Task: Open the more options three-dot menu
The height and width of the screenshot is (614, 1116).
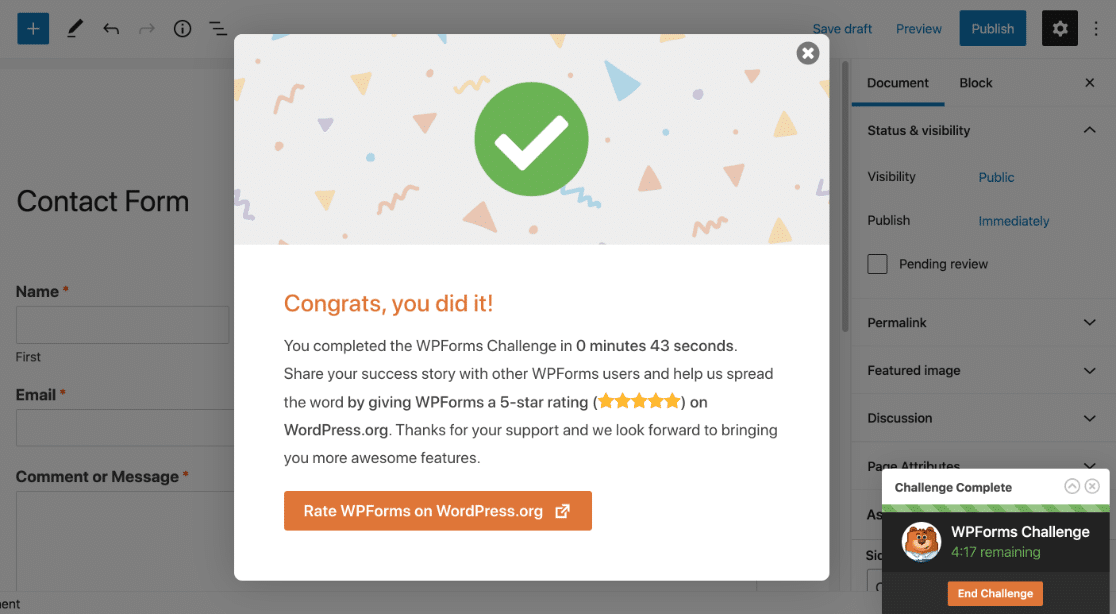Action: [1097, 29]
